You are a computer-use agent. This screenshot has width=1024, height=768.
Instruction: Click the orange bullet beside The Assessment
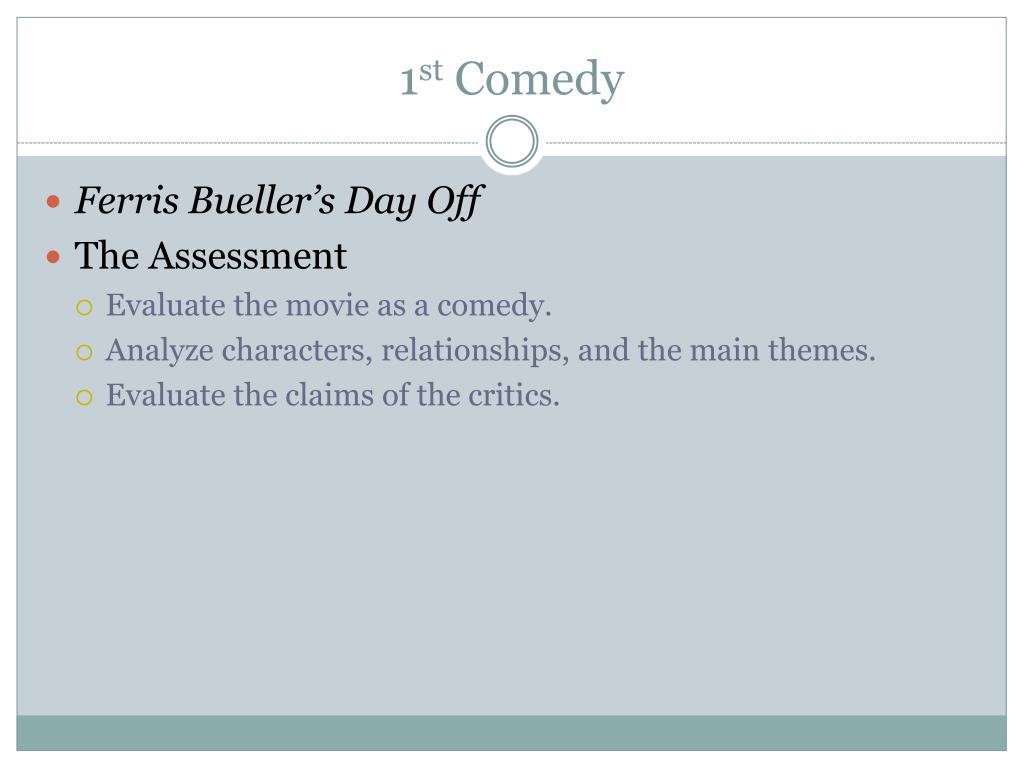[54, 257]
